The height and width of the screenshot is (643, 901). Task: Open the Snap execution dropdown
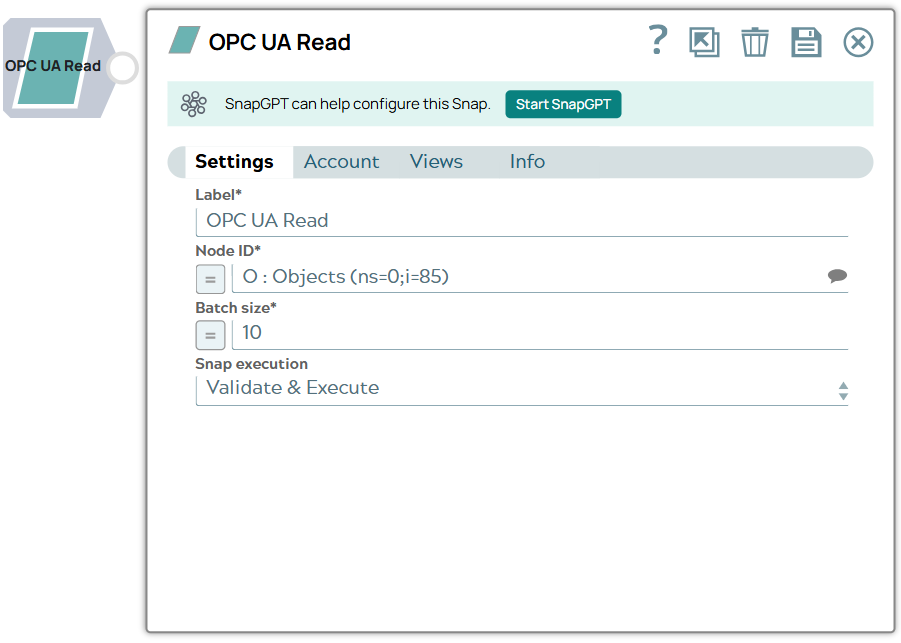point(843,388)
